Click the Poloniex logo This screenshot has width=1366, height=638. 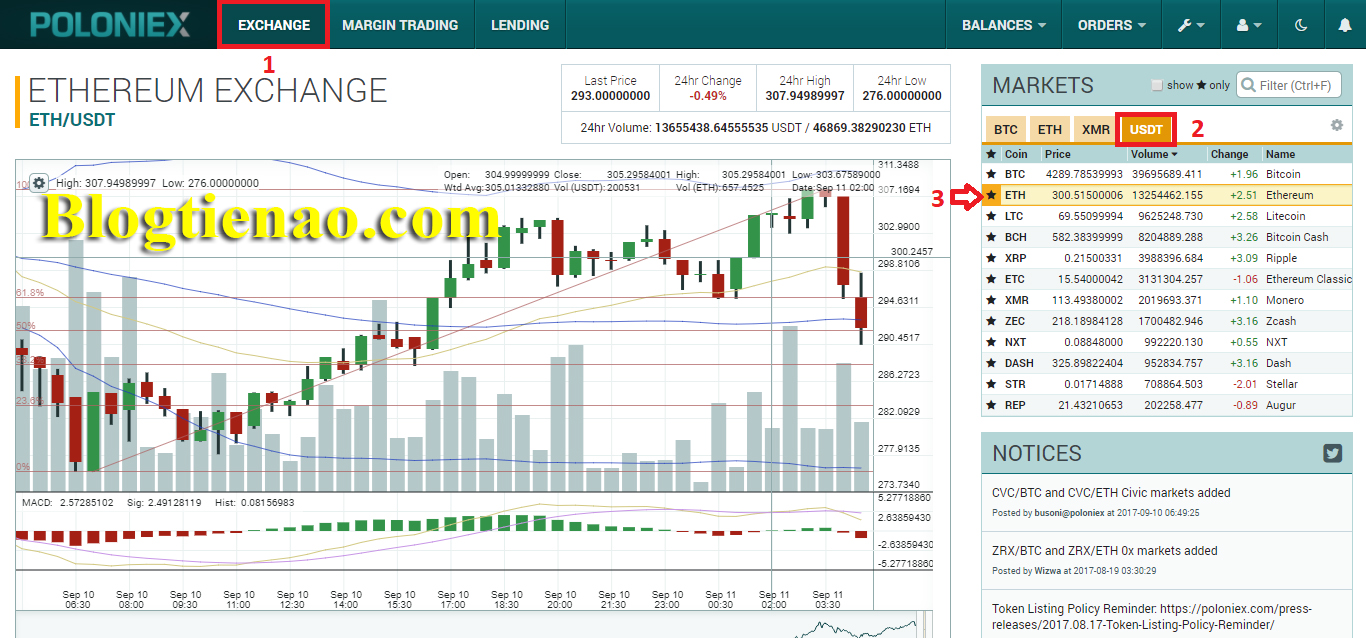click(110, 24)
